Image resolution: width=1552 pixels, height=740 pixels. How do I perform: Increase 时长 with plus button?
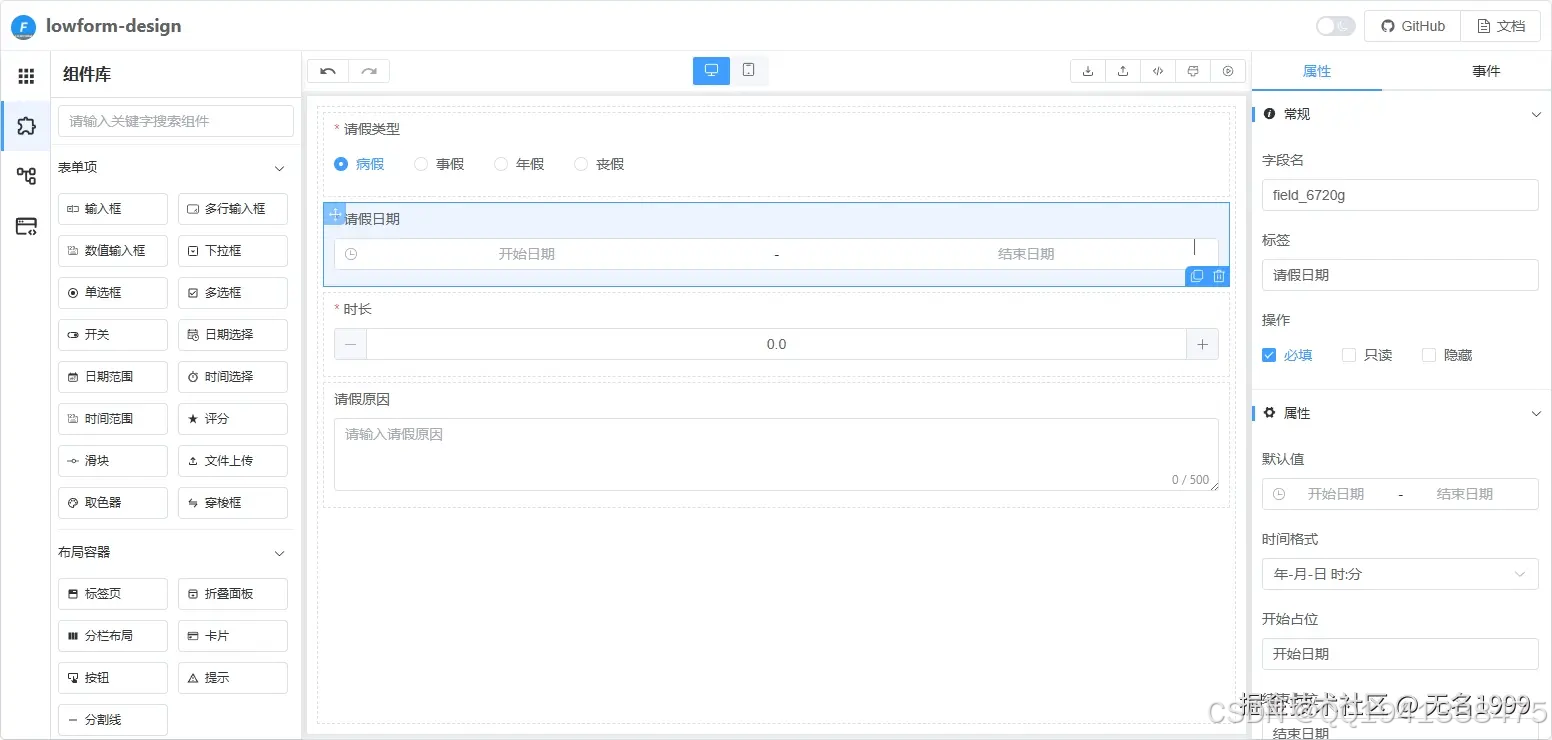pos(1202,344)
